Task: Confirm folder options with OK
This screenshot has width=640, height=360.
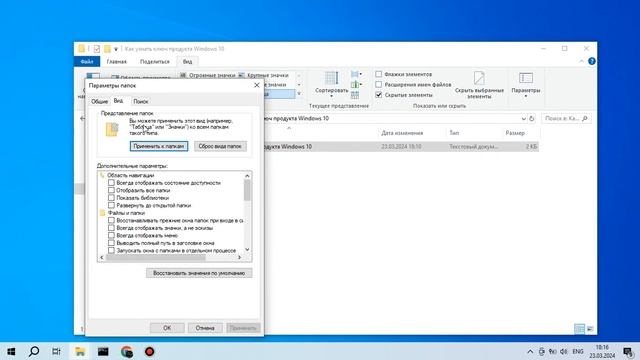Action: tap(167, 328)
